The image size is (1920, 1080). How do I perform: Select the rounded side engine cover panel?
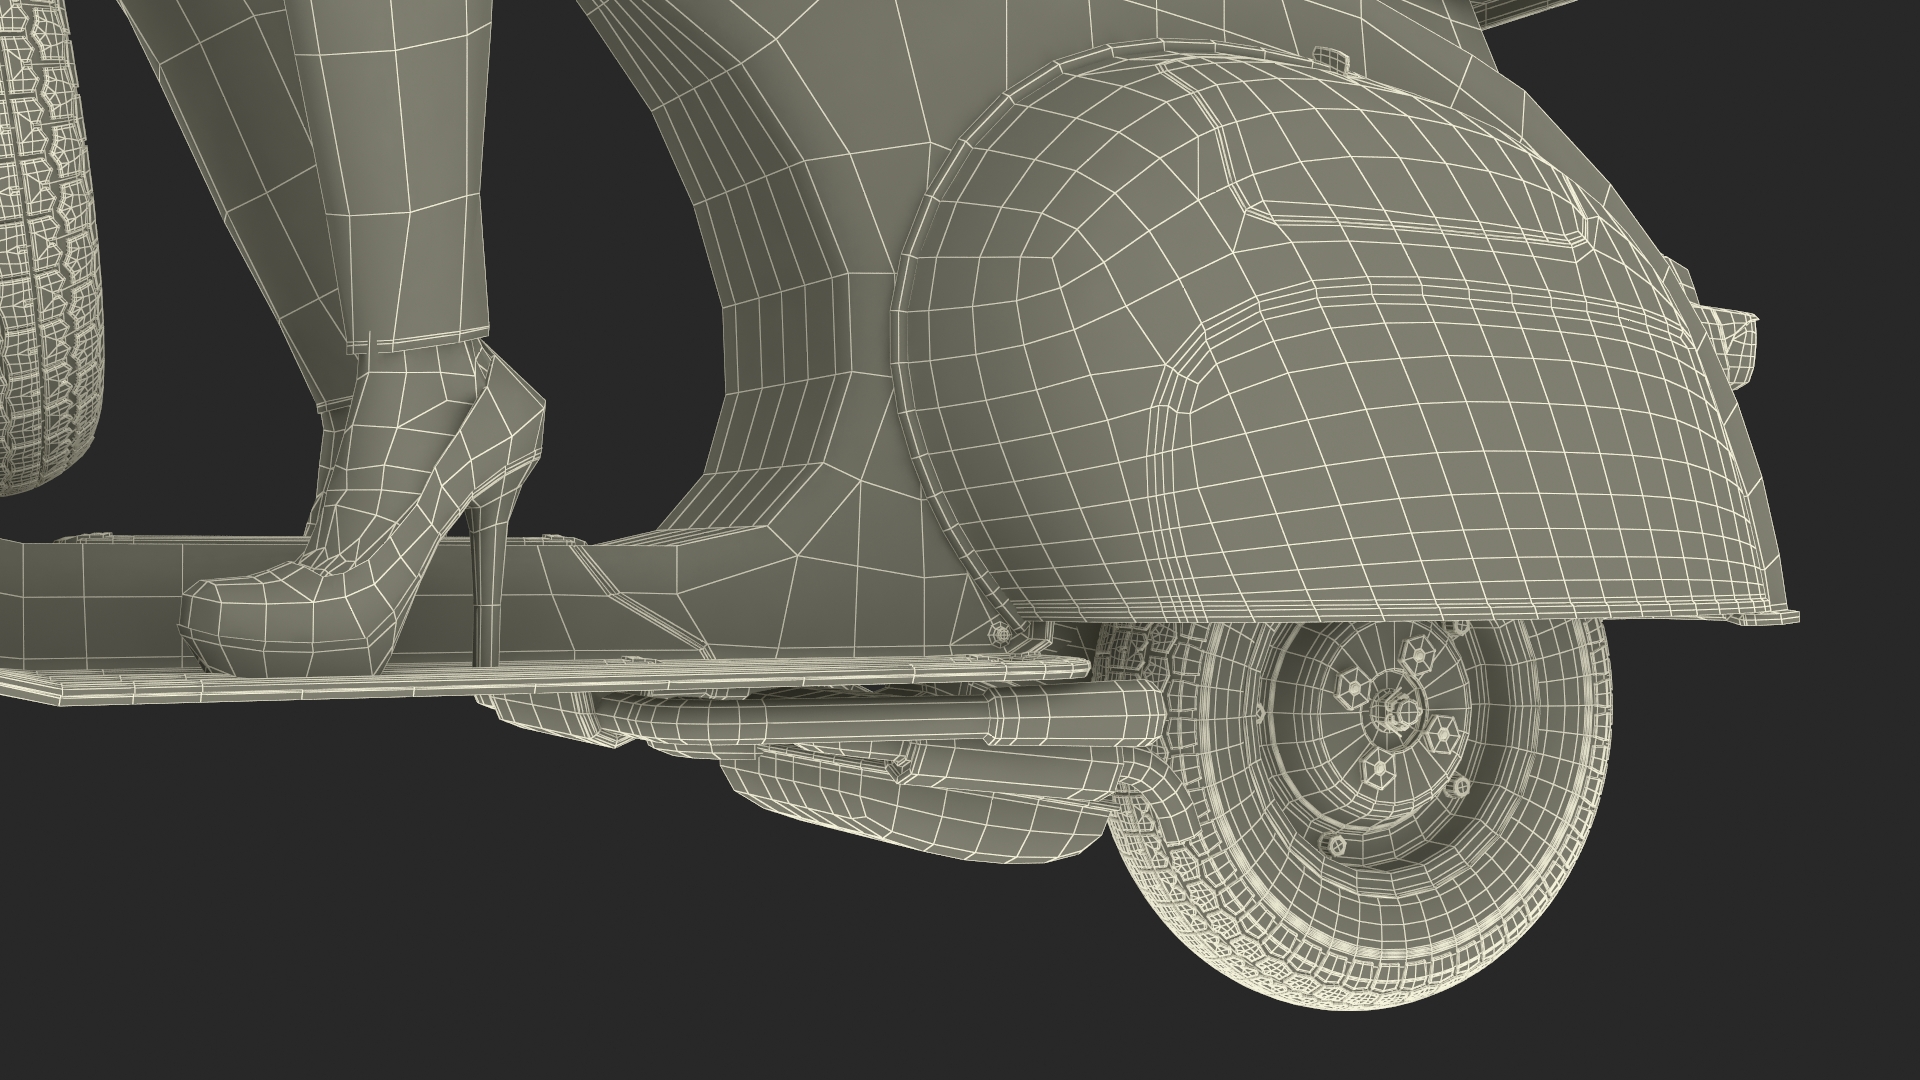[1300, 400]
